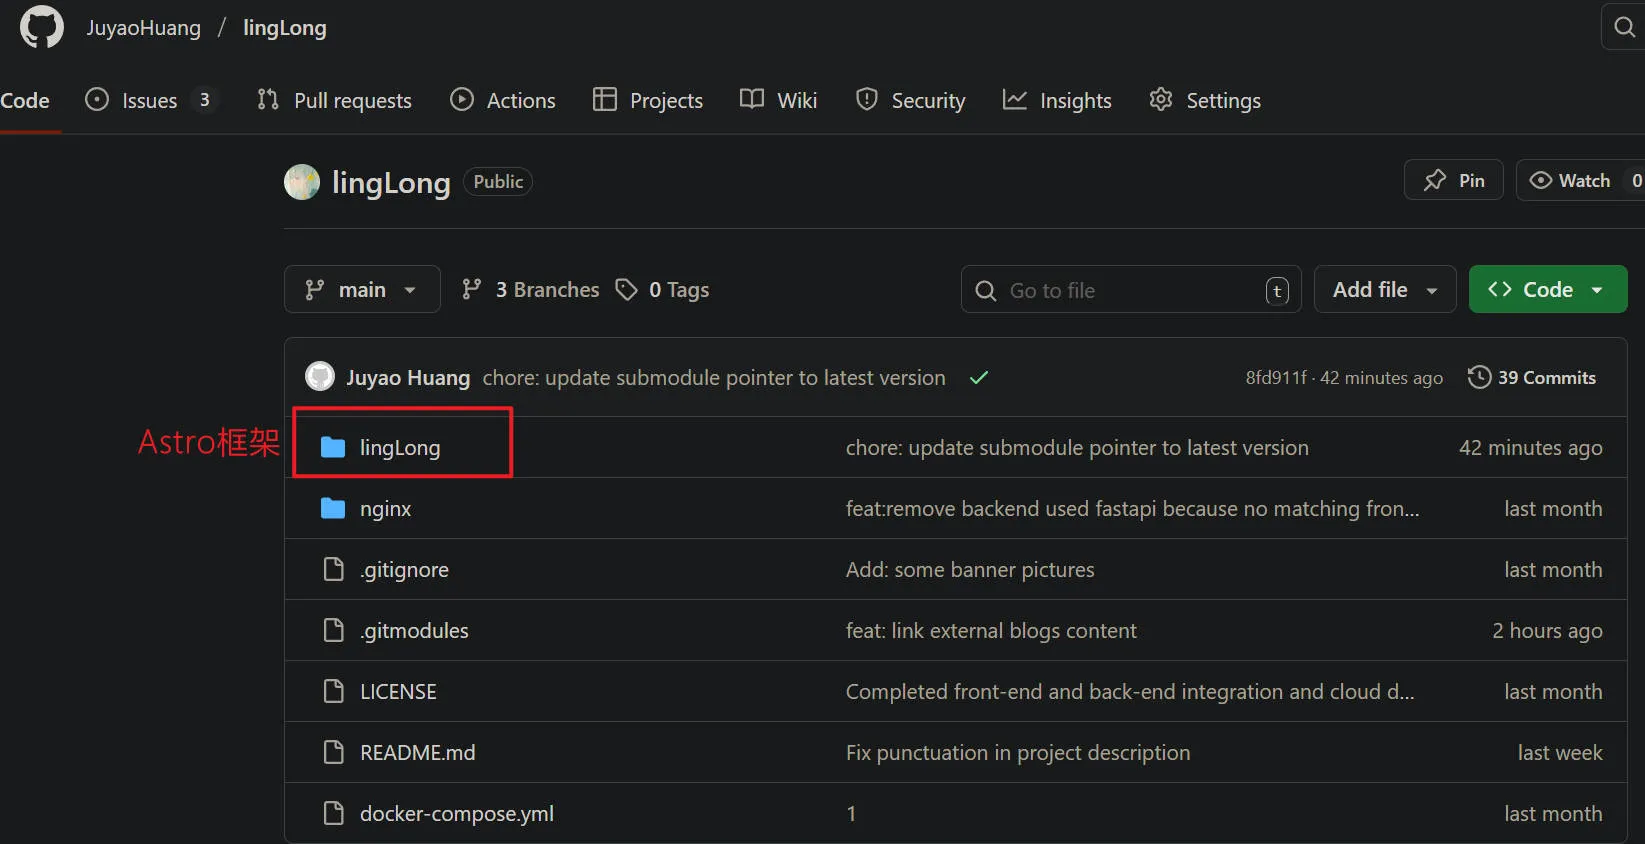The width and height of the screenshot is (1645, 844).
Task: Expand the green Code dropdown
Action: click(1547, 289)
